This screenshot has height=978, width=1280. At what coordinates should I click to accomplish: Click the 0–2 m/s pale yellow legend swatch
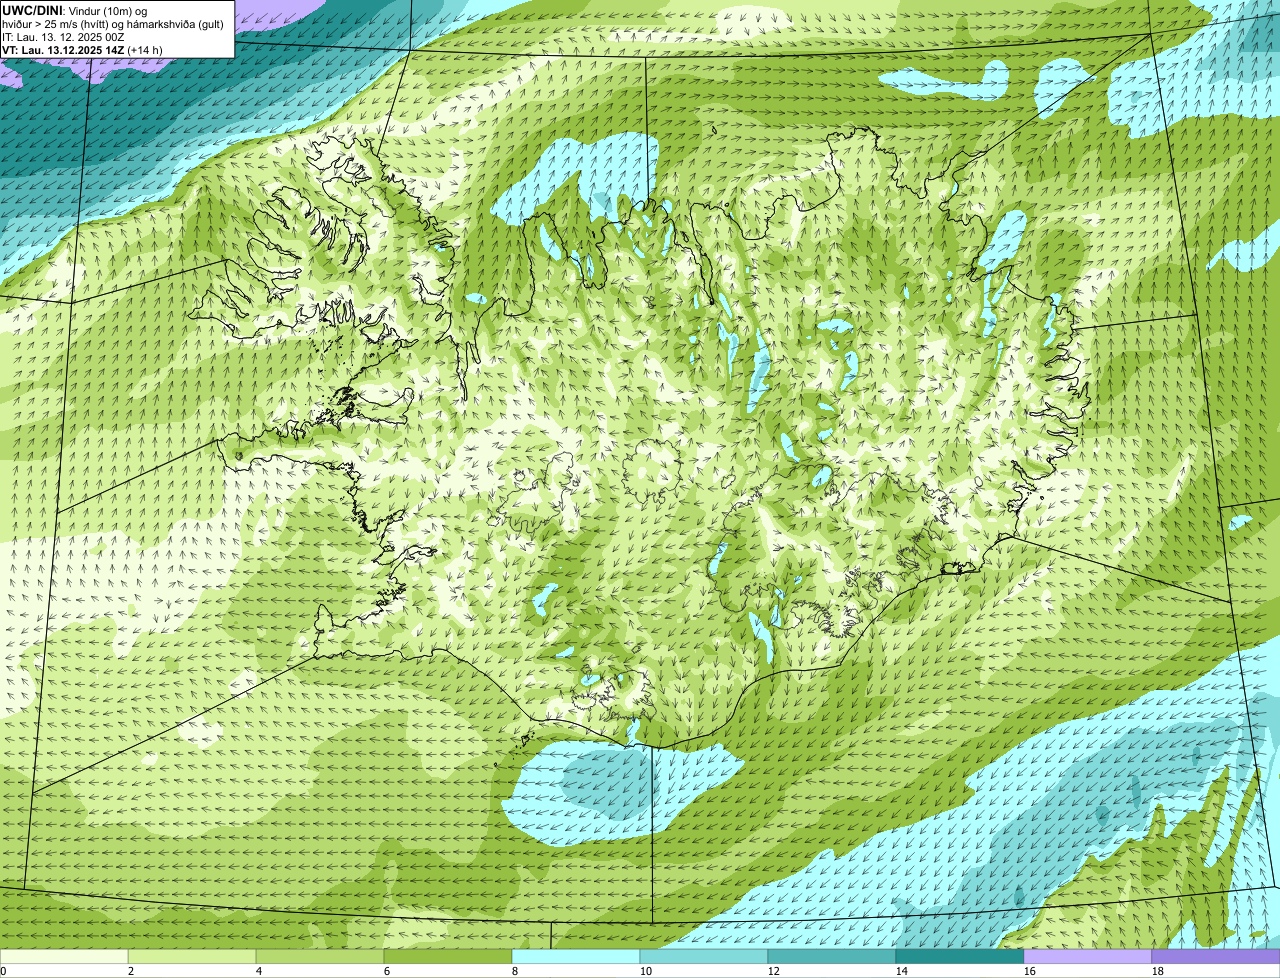(x=64, y=956)
